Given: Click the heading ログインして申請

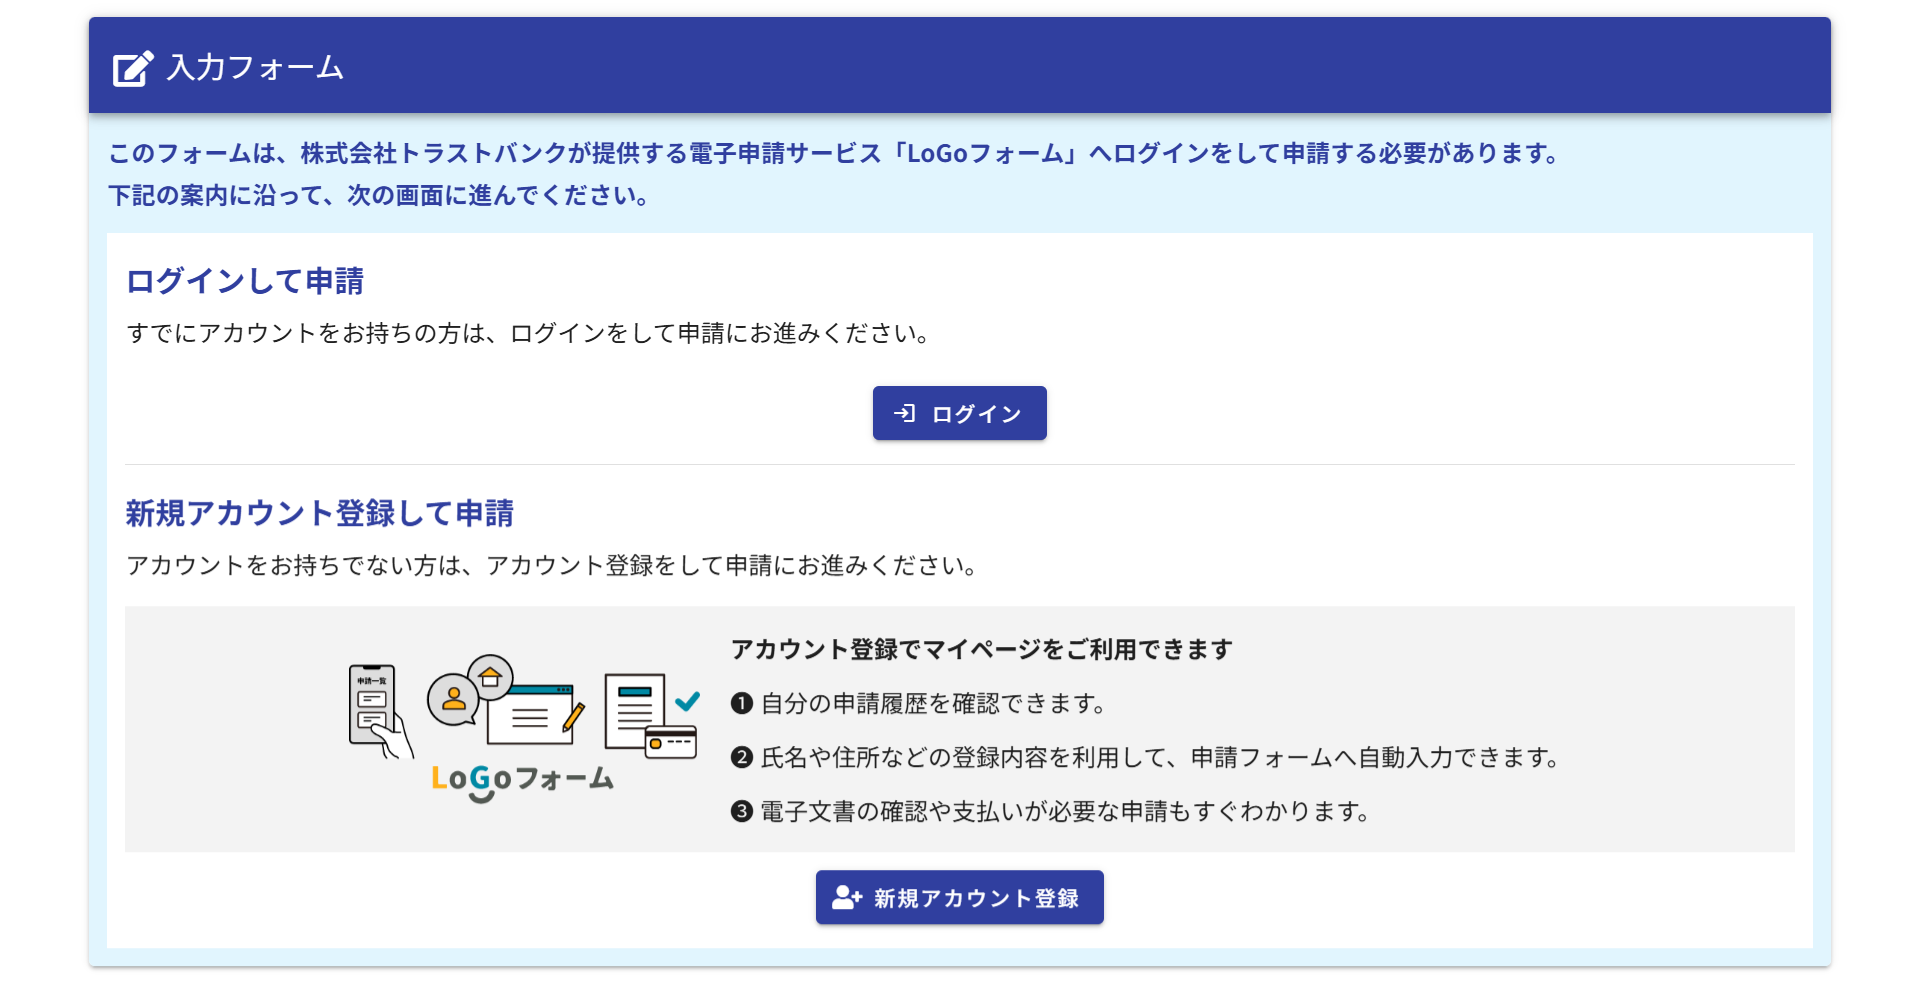Looking at the screenshot, I should (245, 282).
